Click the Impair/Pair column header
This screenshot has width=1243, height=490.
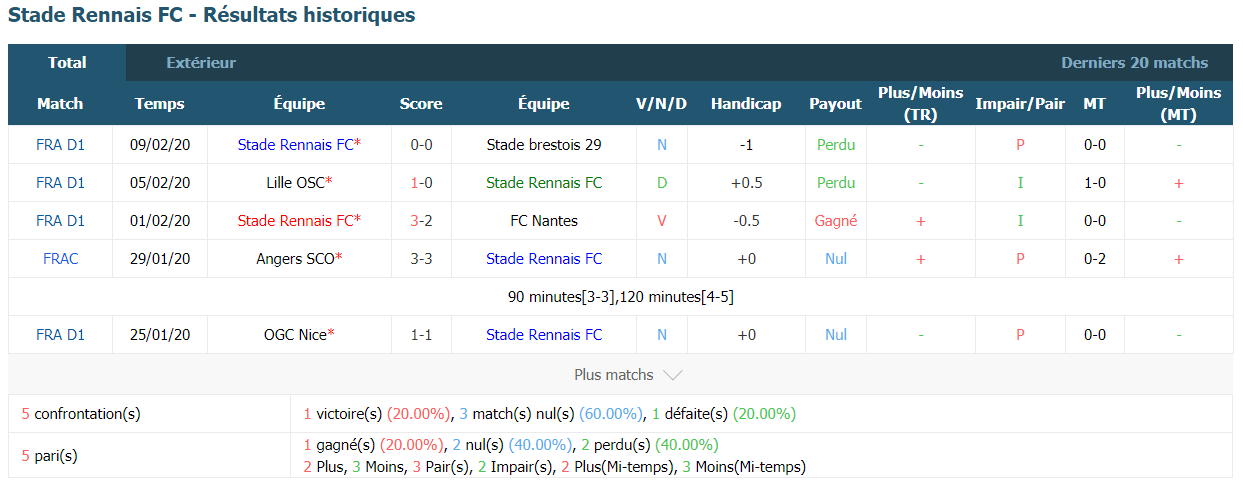coord(1020,104)
